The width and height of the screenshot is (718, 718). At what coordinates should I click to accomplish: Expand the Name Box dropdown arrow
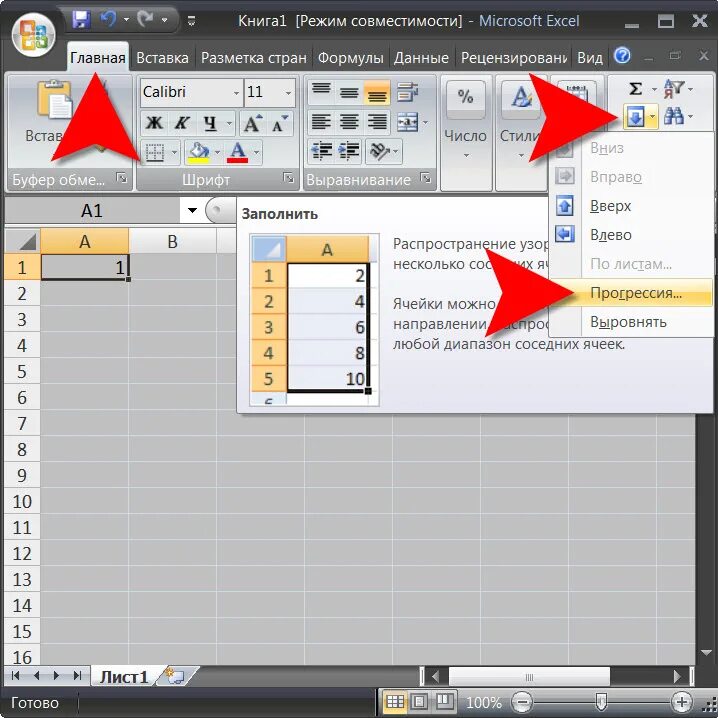point(192,211)
